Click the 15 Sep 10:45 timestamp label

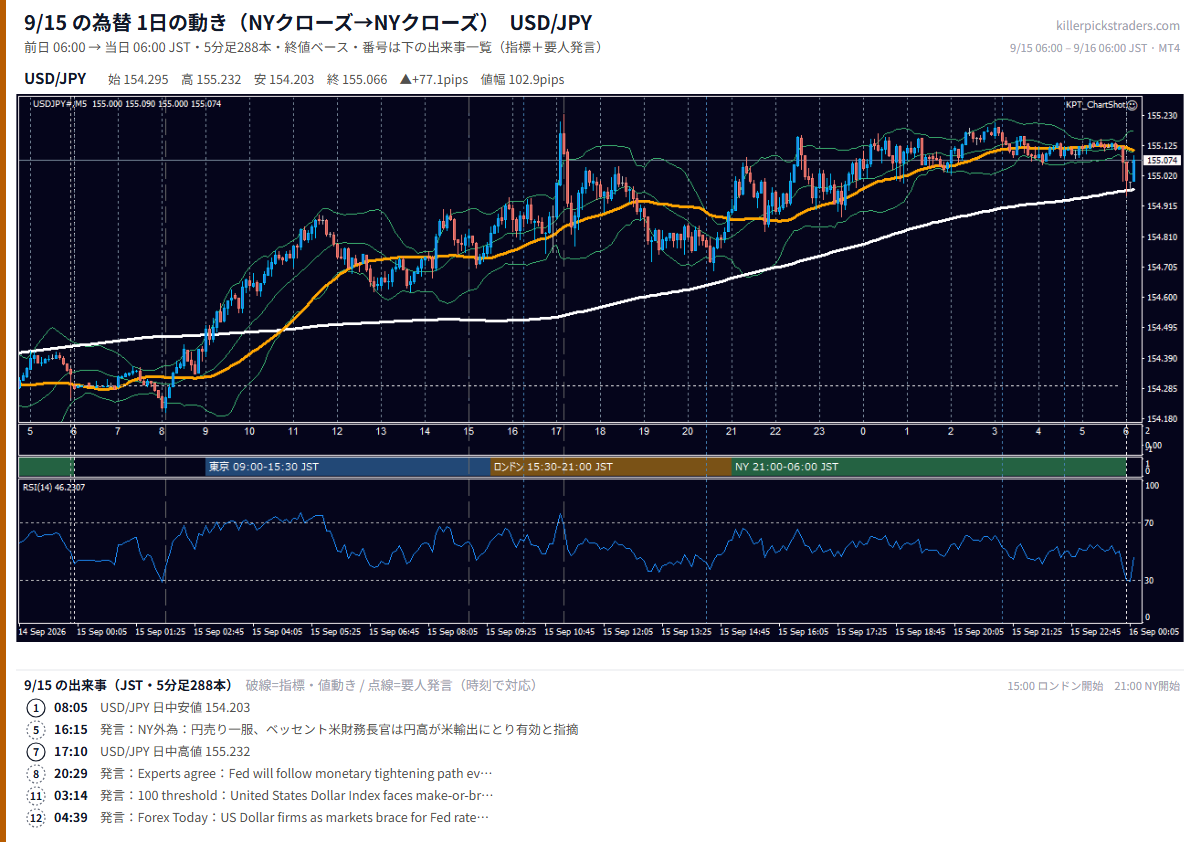570,632
